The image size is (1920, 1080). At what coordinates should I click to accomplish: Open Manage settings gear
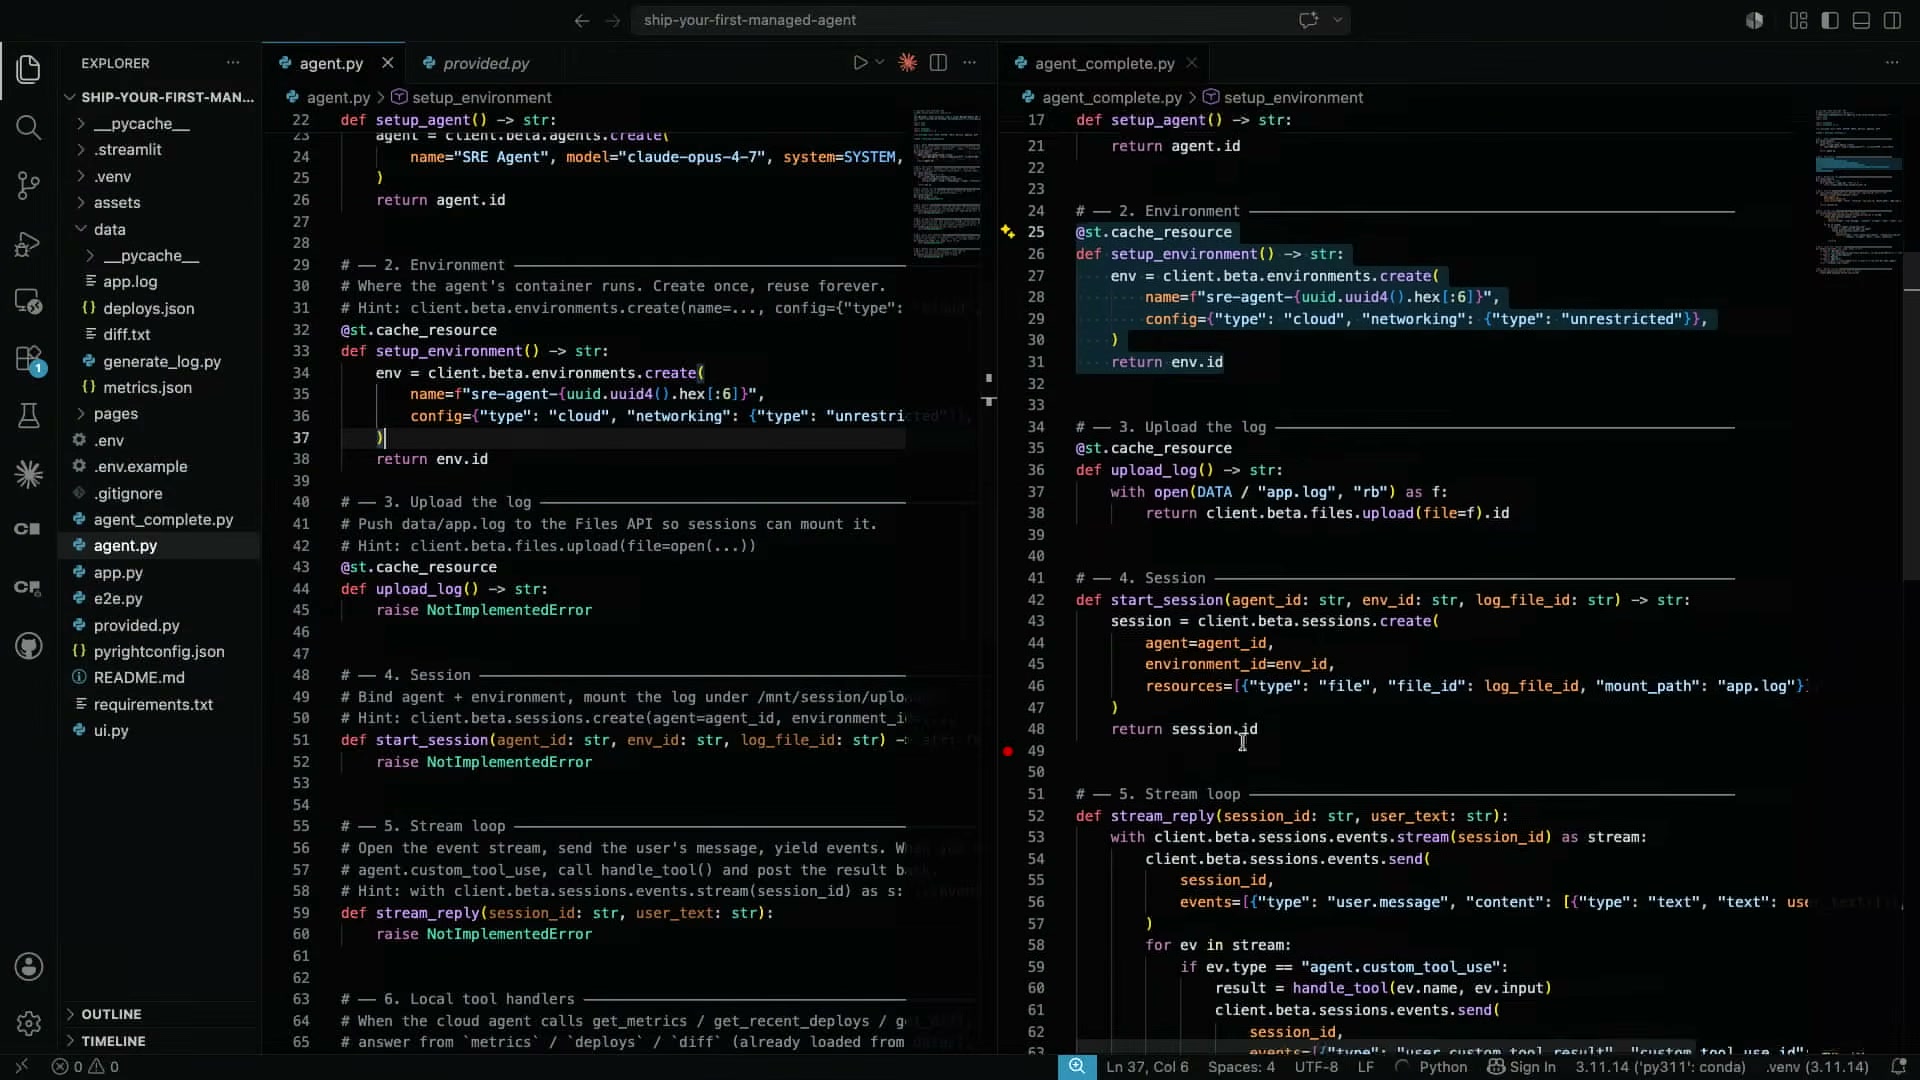click(29, 1023)
